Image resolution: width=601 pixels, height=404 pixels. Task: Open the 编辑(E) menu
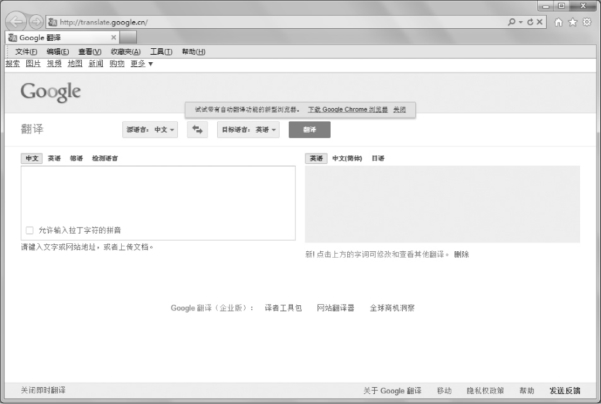58,51
